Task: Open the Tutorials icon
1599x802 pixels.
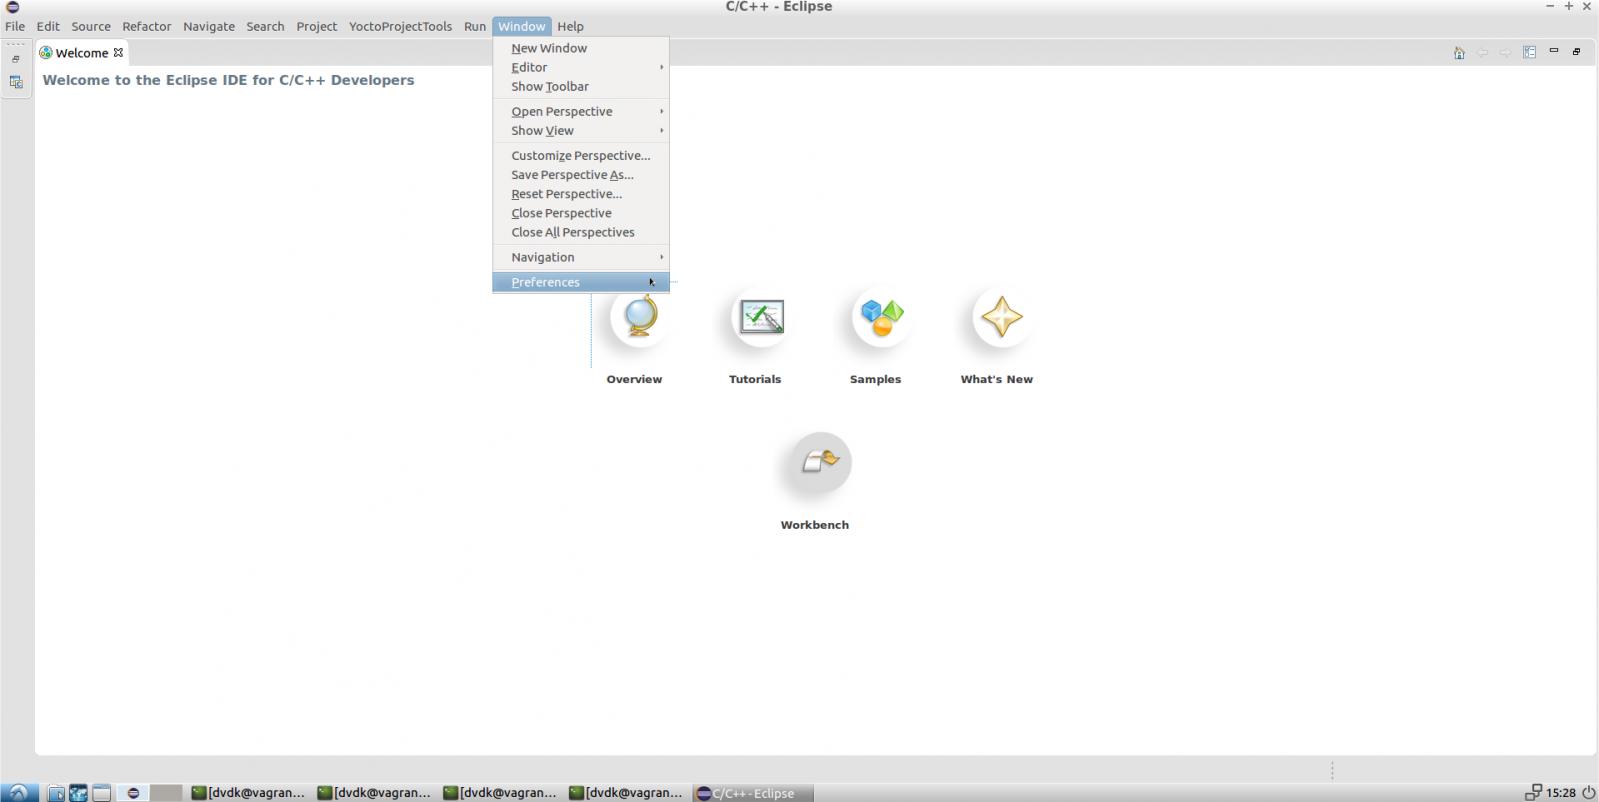Action: [761, 318]
